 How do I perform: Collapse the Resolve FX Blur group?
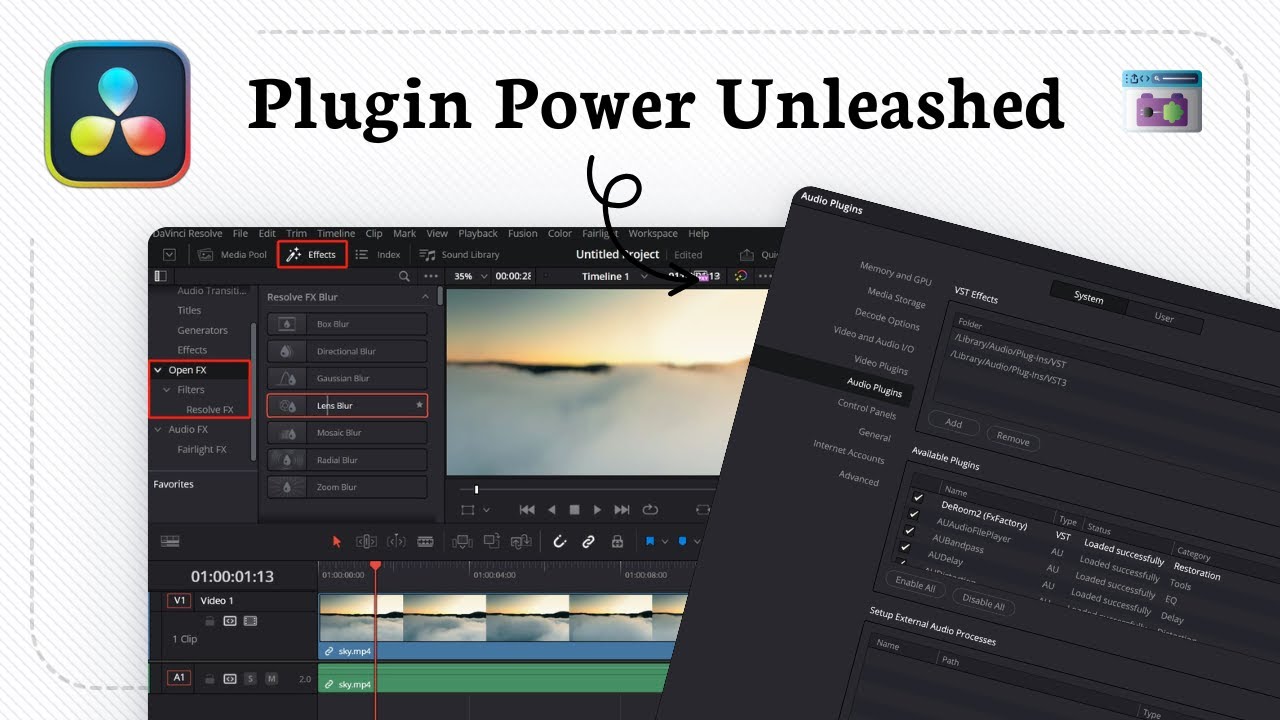[426, 297]
